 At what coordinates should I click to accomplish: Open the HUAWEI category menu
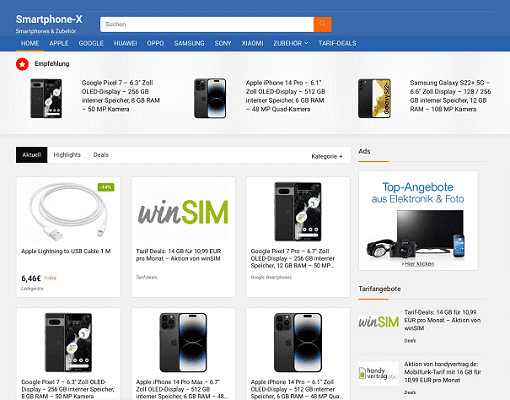click(125, 43)
